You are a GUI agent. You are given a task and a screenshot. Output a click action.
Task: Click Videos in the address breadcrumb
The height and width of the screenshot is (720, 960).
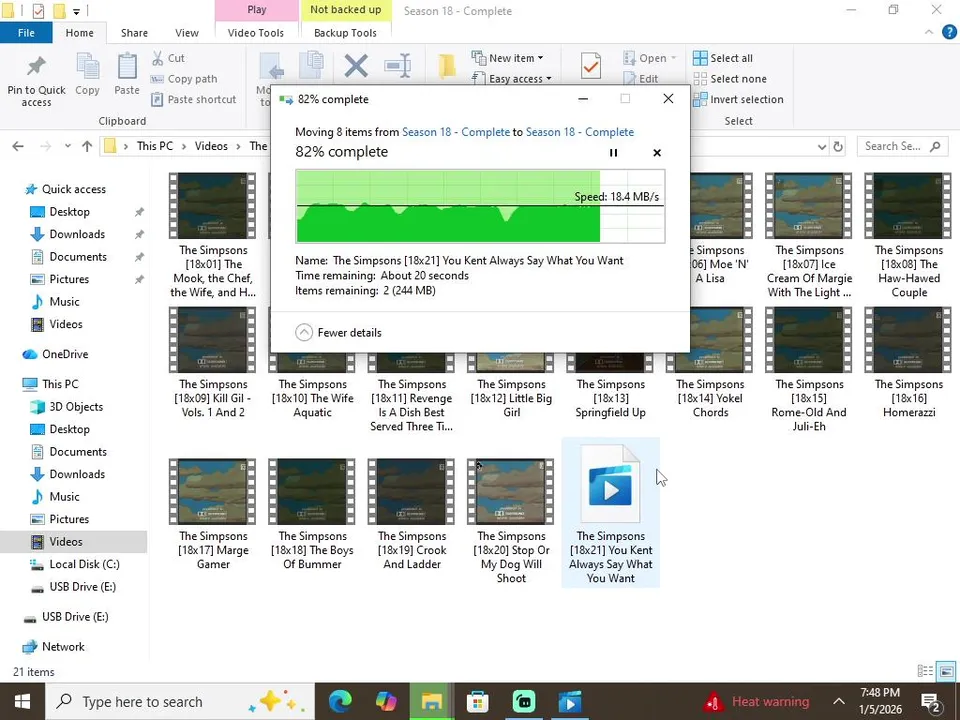[211, 146]
